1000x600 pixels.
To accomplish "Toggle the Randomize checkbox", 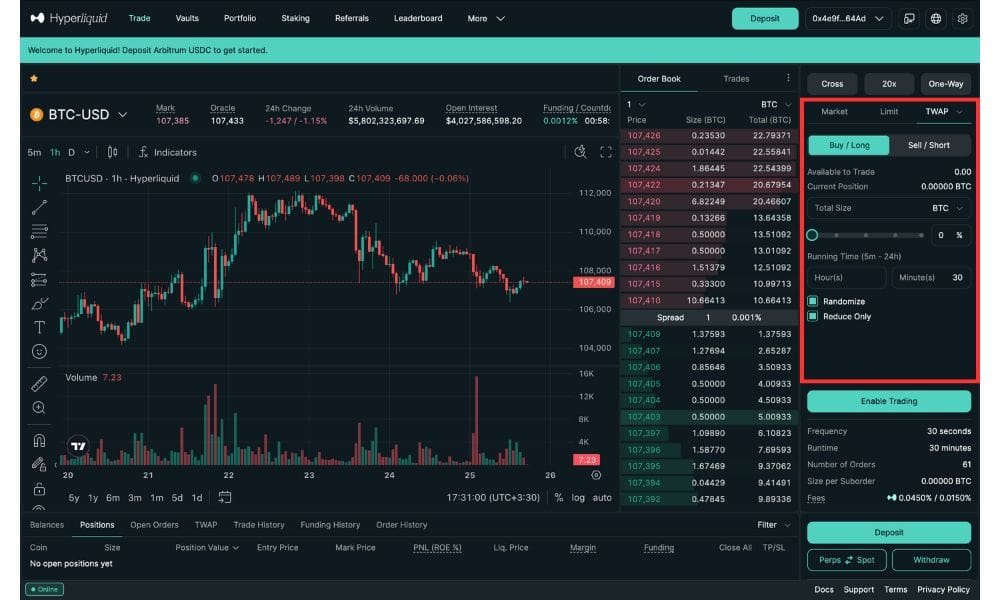I will pos(812,301).
